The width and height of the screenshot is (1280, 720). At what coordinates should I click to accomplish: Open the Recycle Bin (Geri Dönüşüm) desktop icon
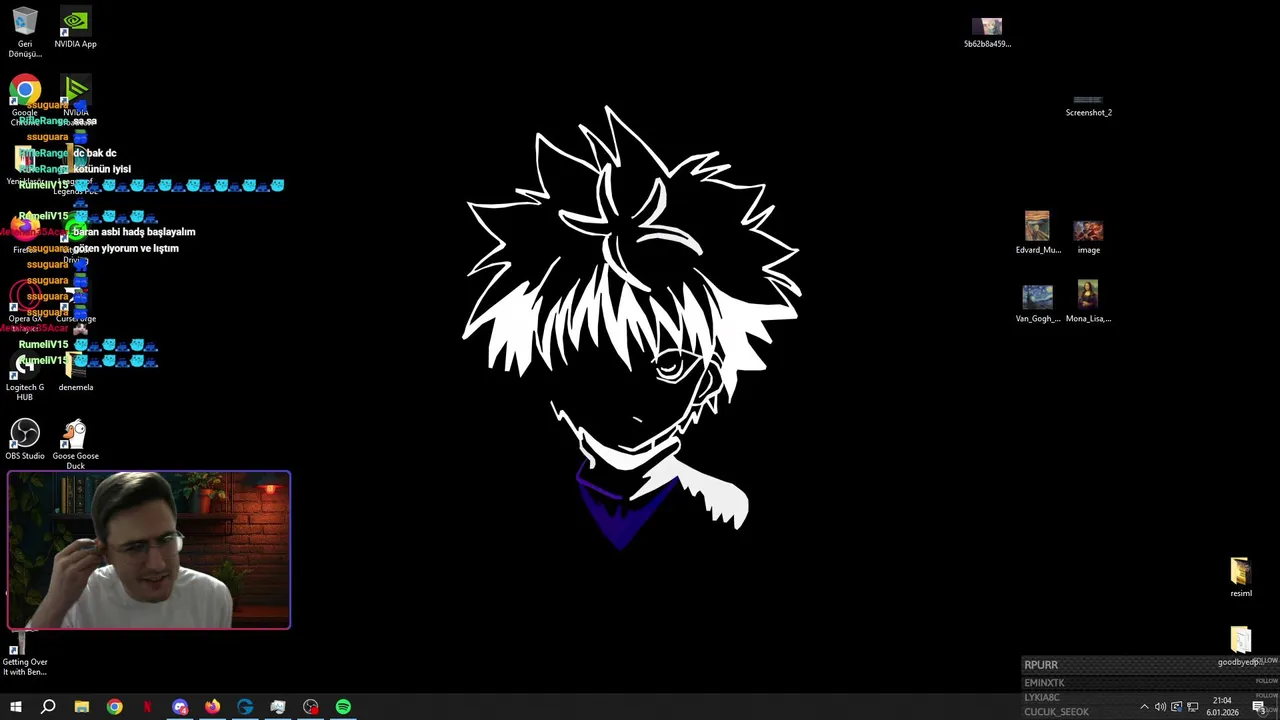(x=25, y=32)
